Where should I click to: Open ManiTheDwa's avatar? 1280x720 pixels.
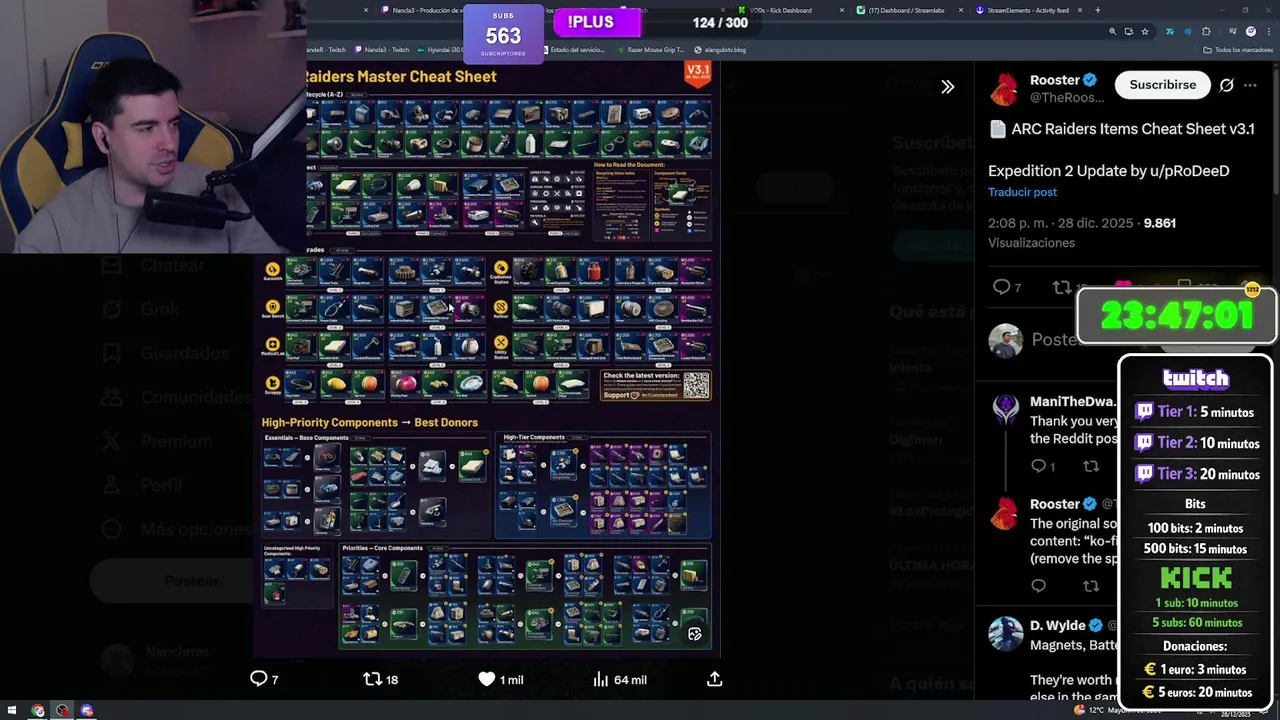(1005, 408)
